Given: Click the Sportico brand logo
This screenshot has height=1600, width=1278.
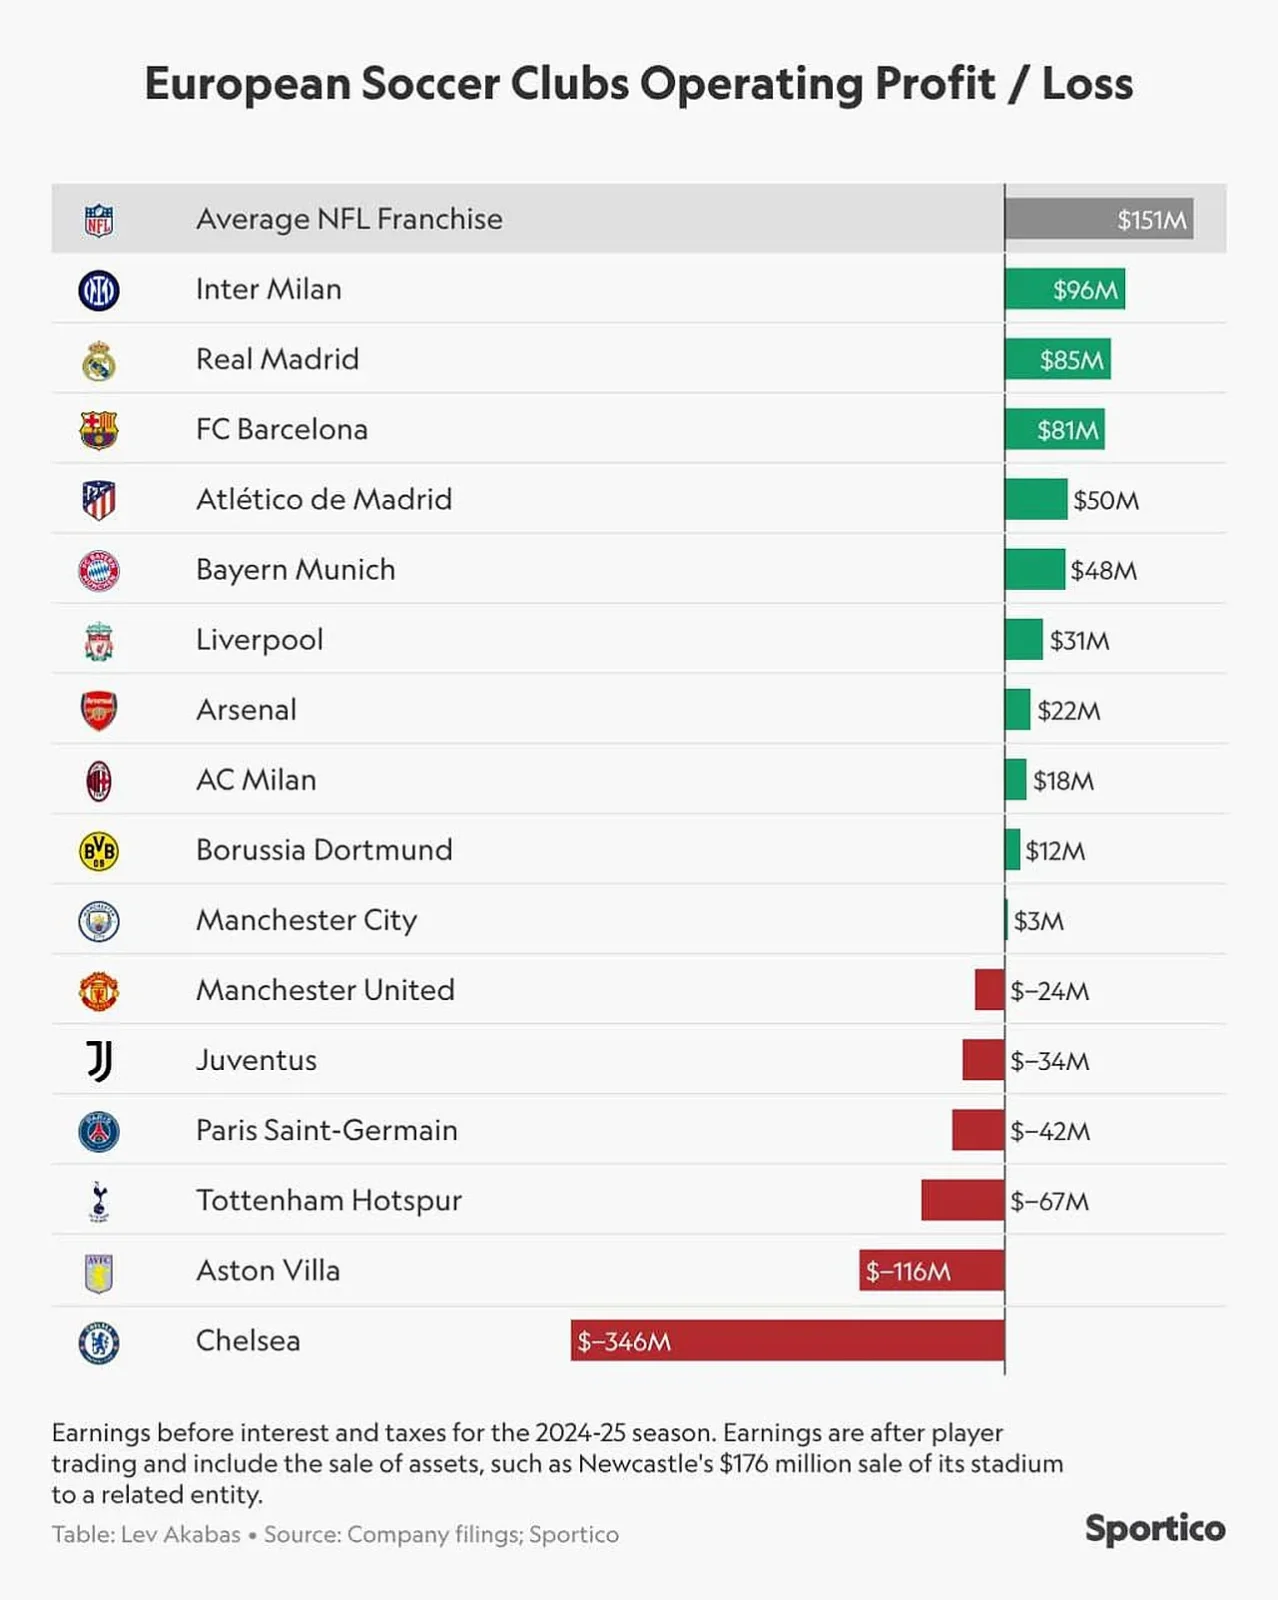Looking at the screenshot, I should (x=1155, y=1529).
